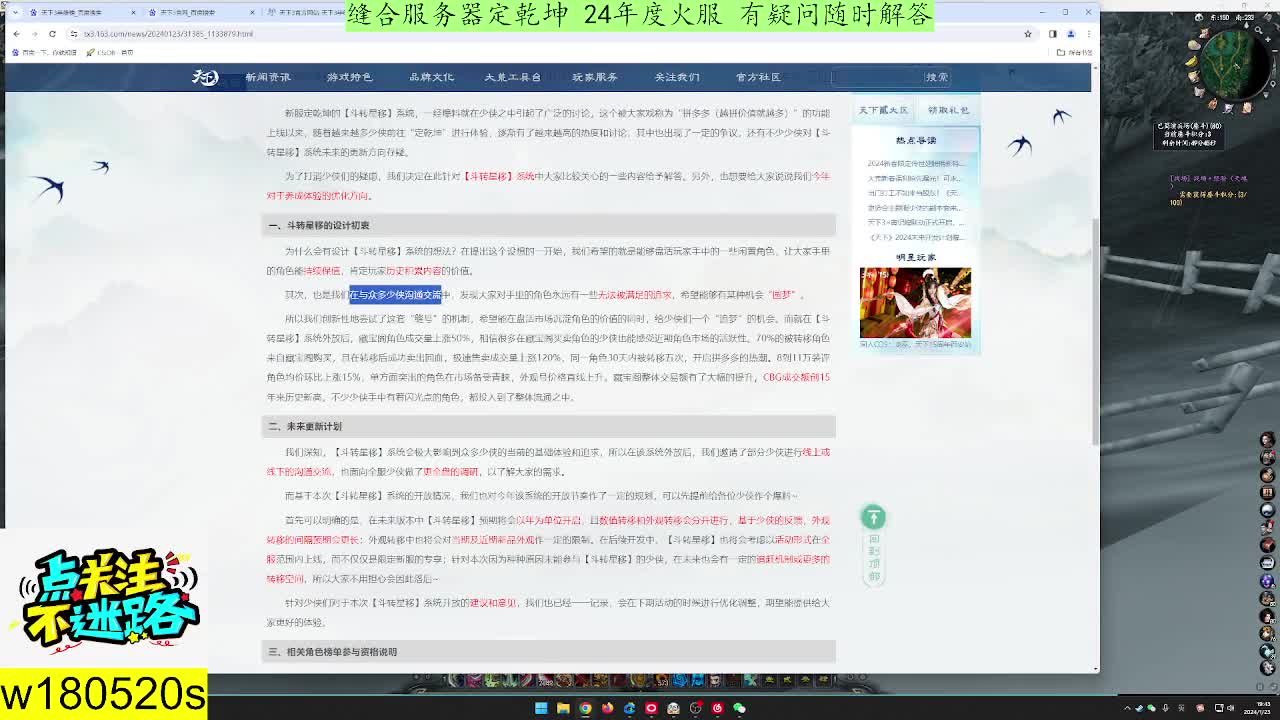The height and width of the screenshot is (720, 1280).
Task: Open the 关注我们 nav menu
Action: (677, 77)
